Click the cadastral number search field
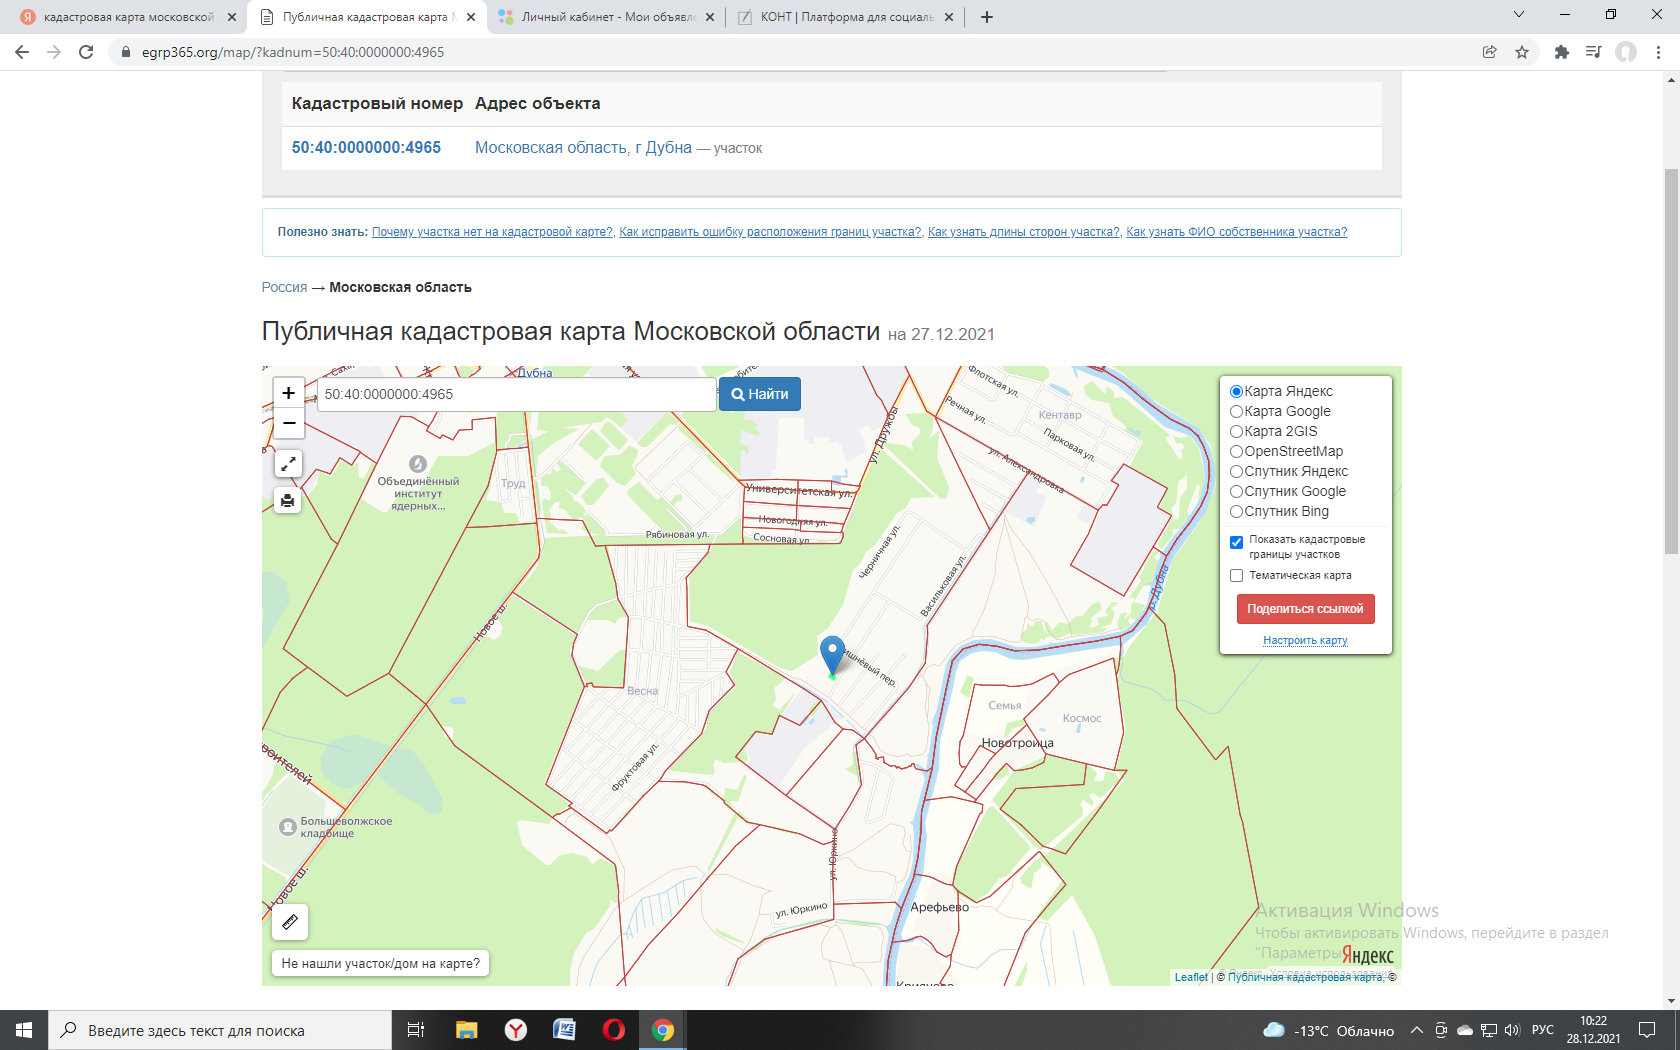This screenshot has width=1680, height=1050. (x=516, y=394)
